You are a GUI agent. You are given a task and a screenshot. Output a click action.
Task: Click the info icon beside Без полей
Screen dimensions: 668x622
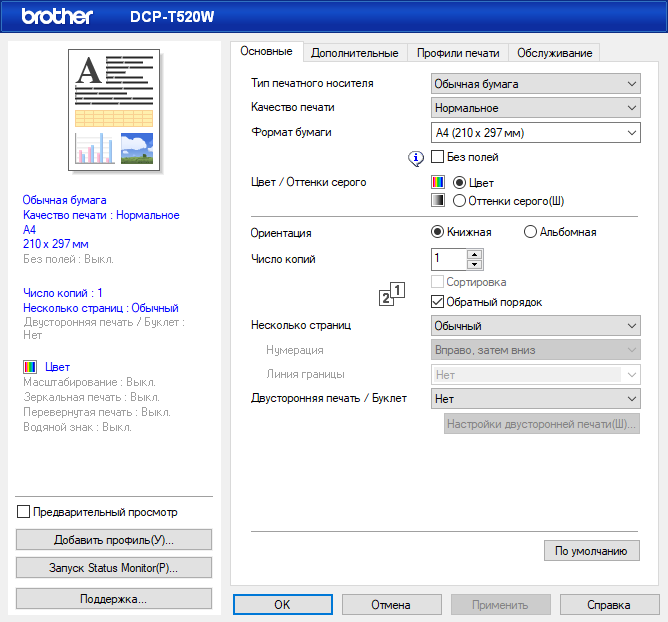(x=416, y=158)
